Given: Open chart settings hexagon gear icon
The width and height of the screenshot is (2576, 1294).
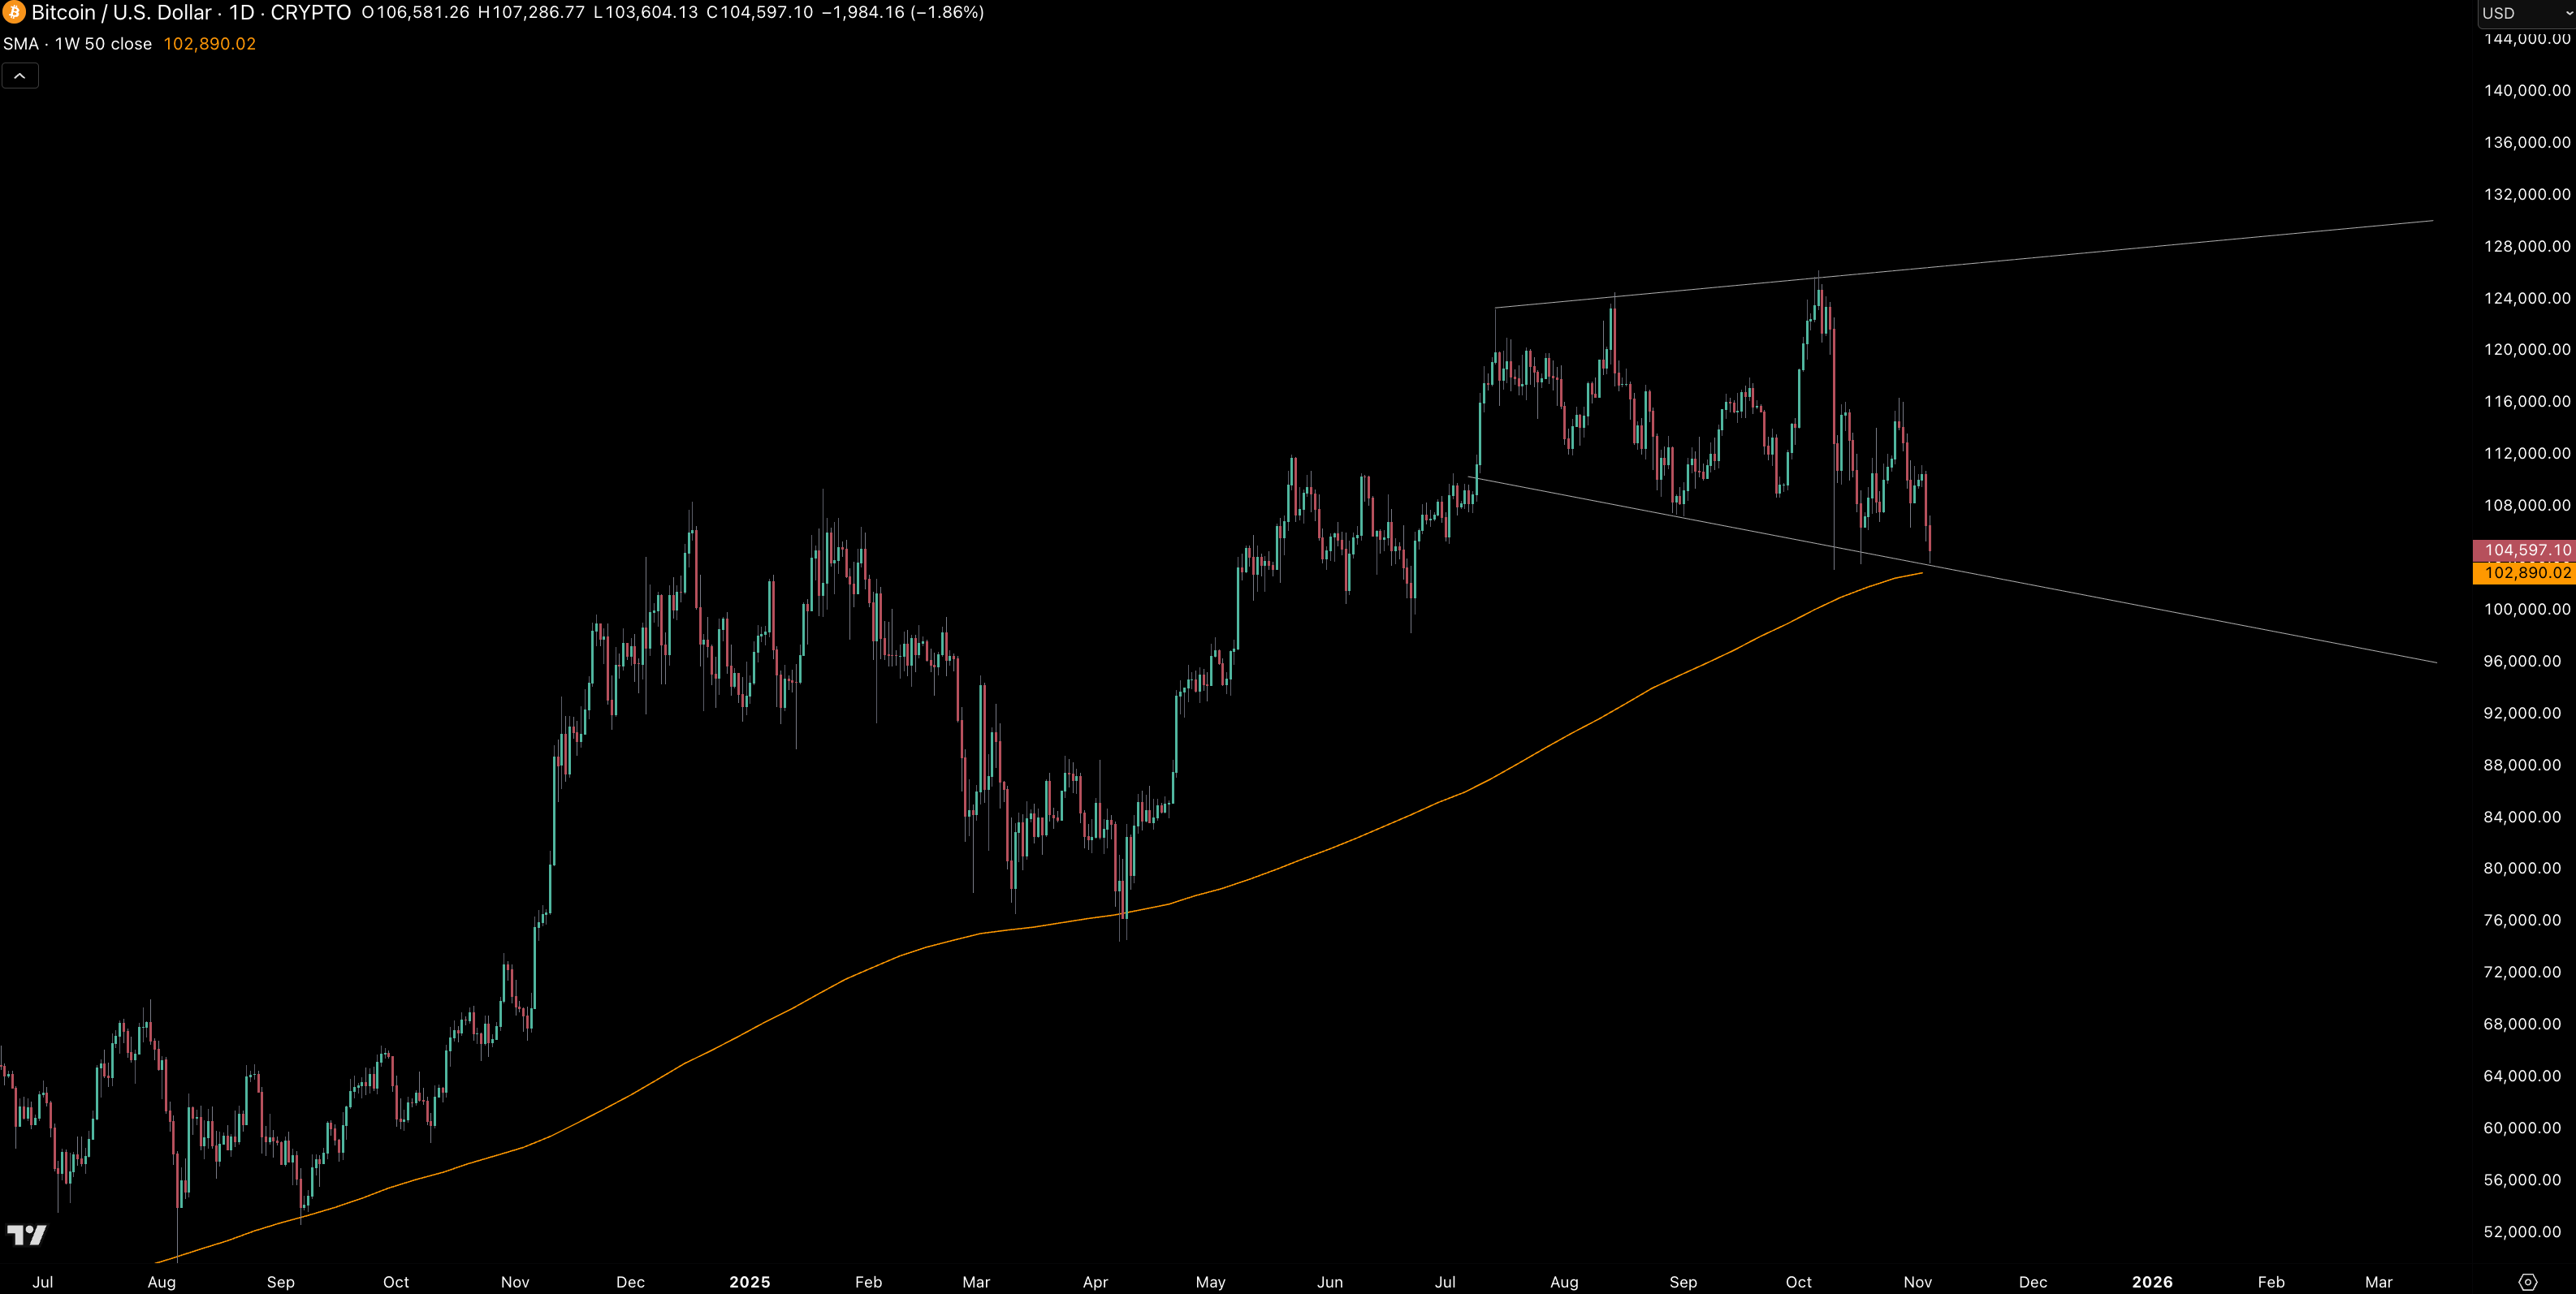Looking at the screenshot, I should [x=2527, y=1281].
